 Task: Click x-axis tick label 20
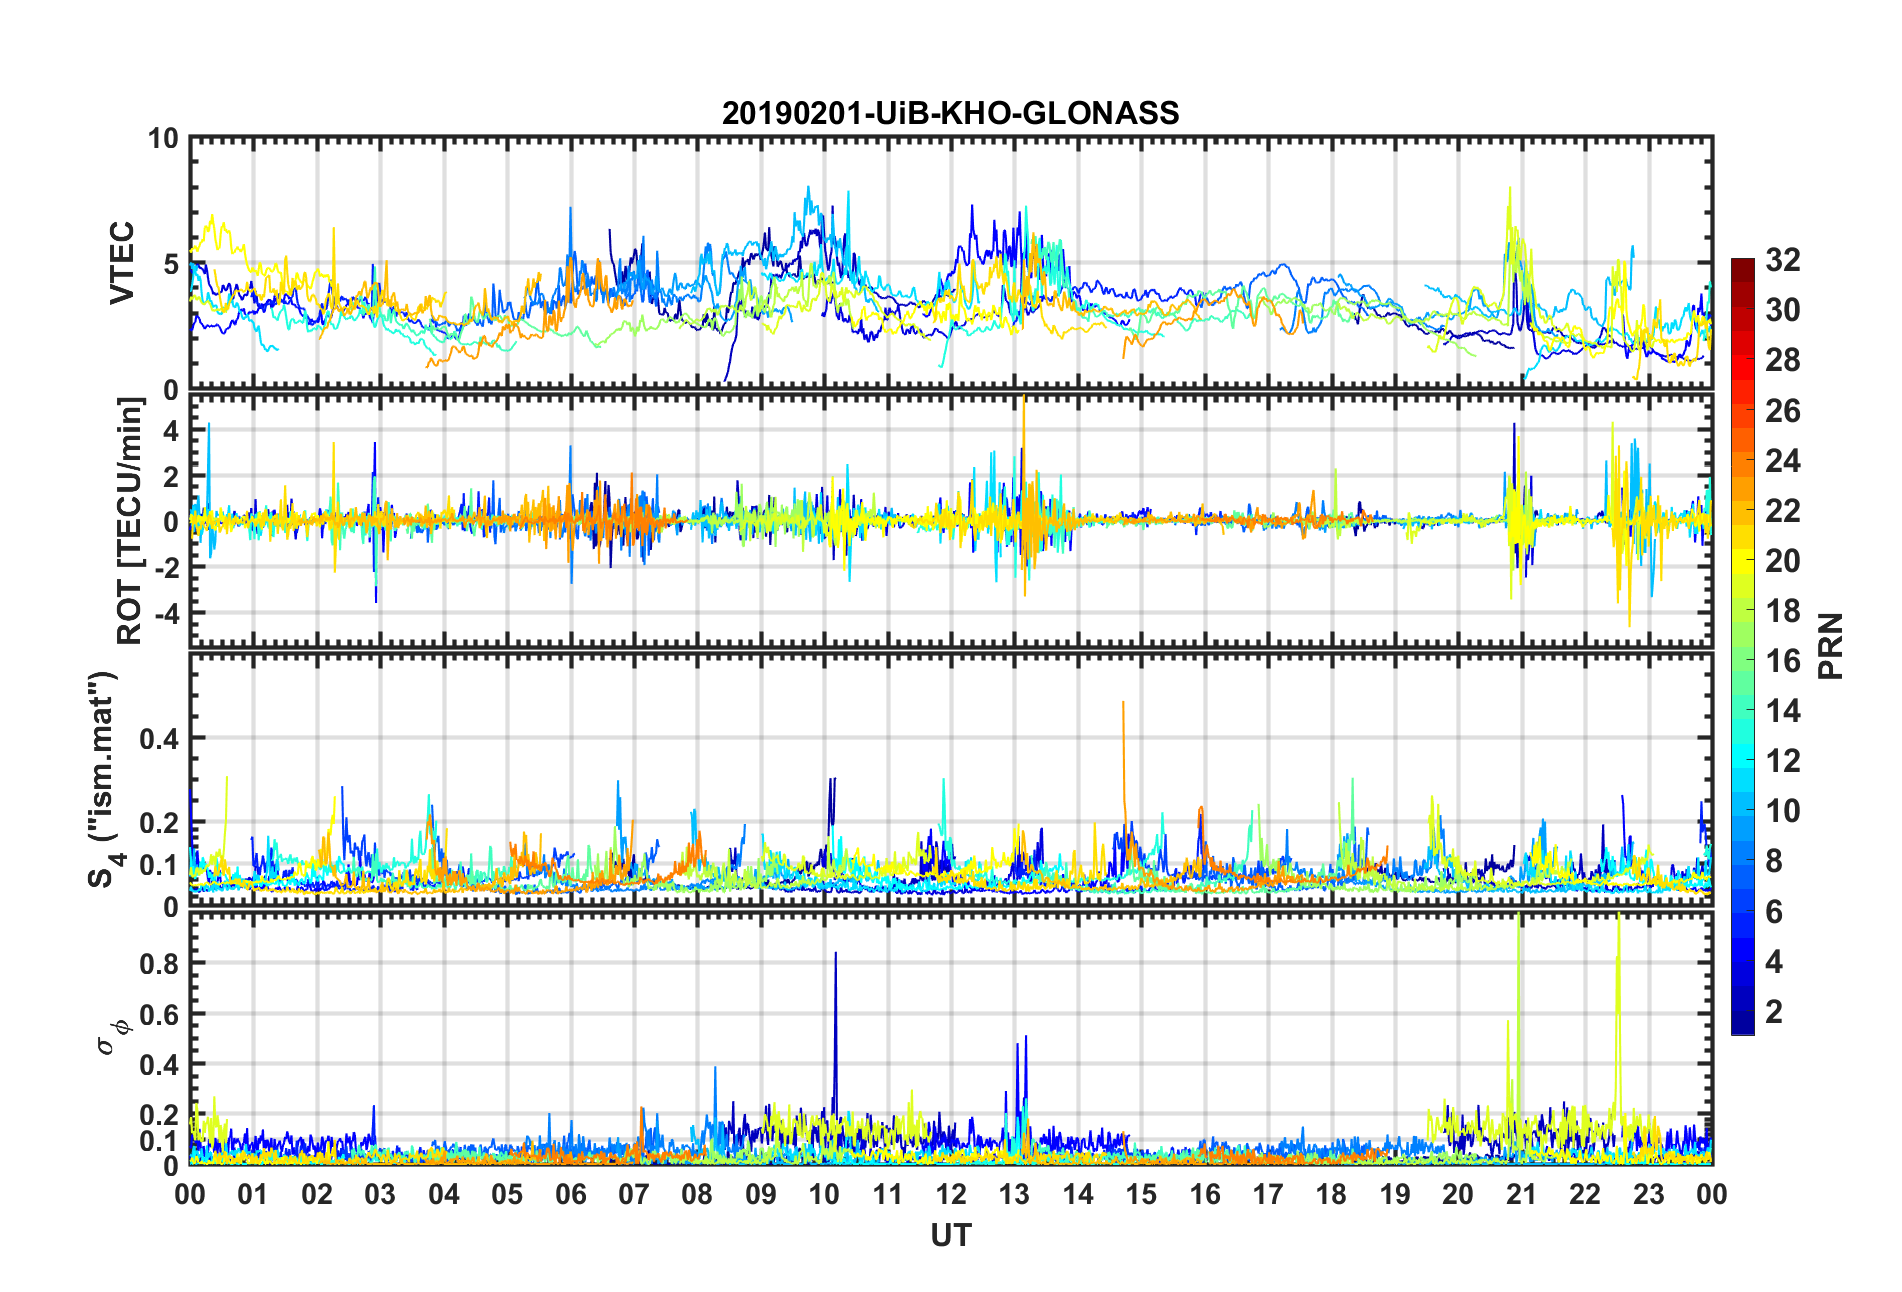click(1458, 1194)
